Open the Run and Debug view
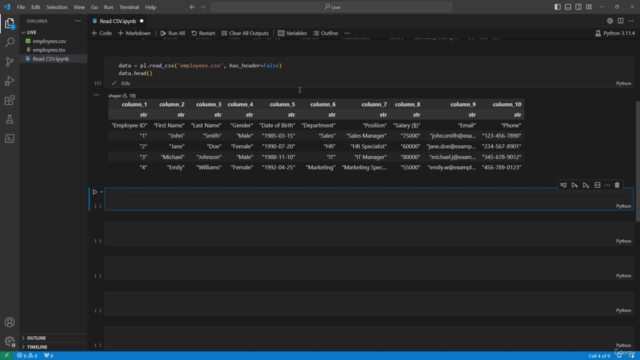Image resolution: width=640 pixels, height=360 pixels. tap(9, 81)
